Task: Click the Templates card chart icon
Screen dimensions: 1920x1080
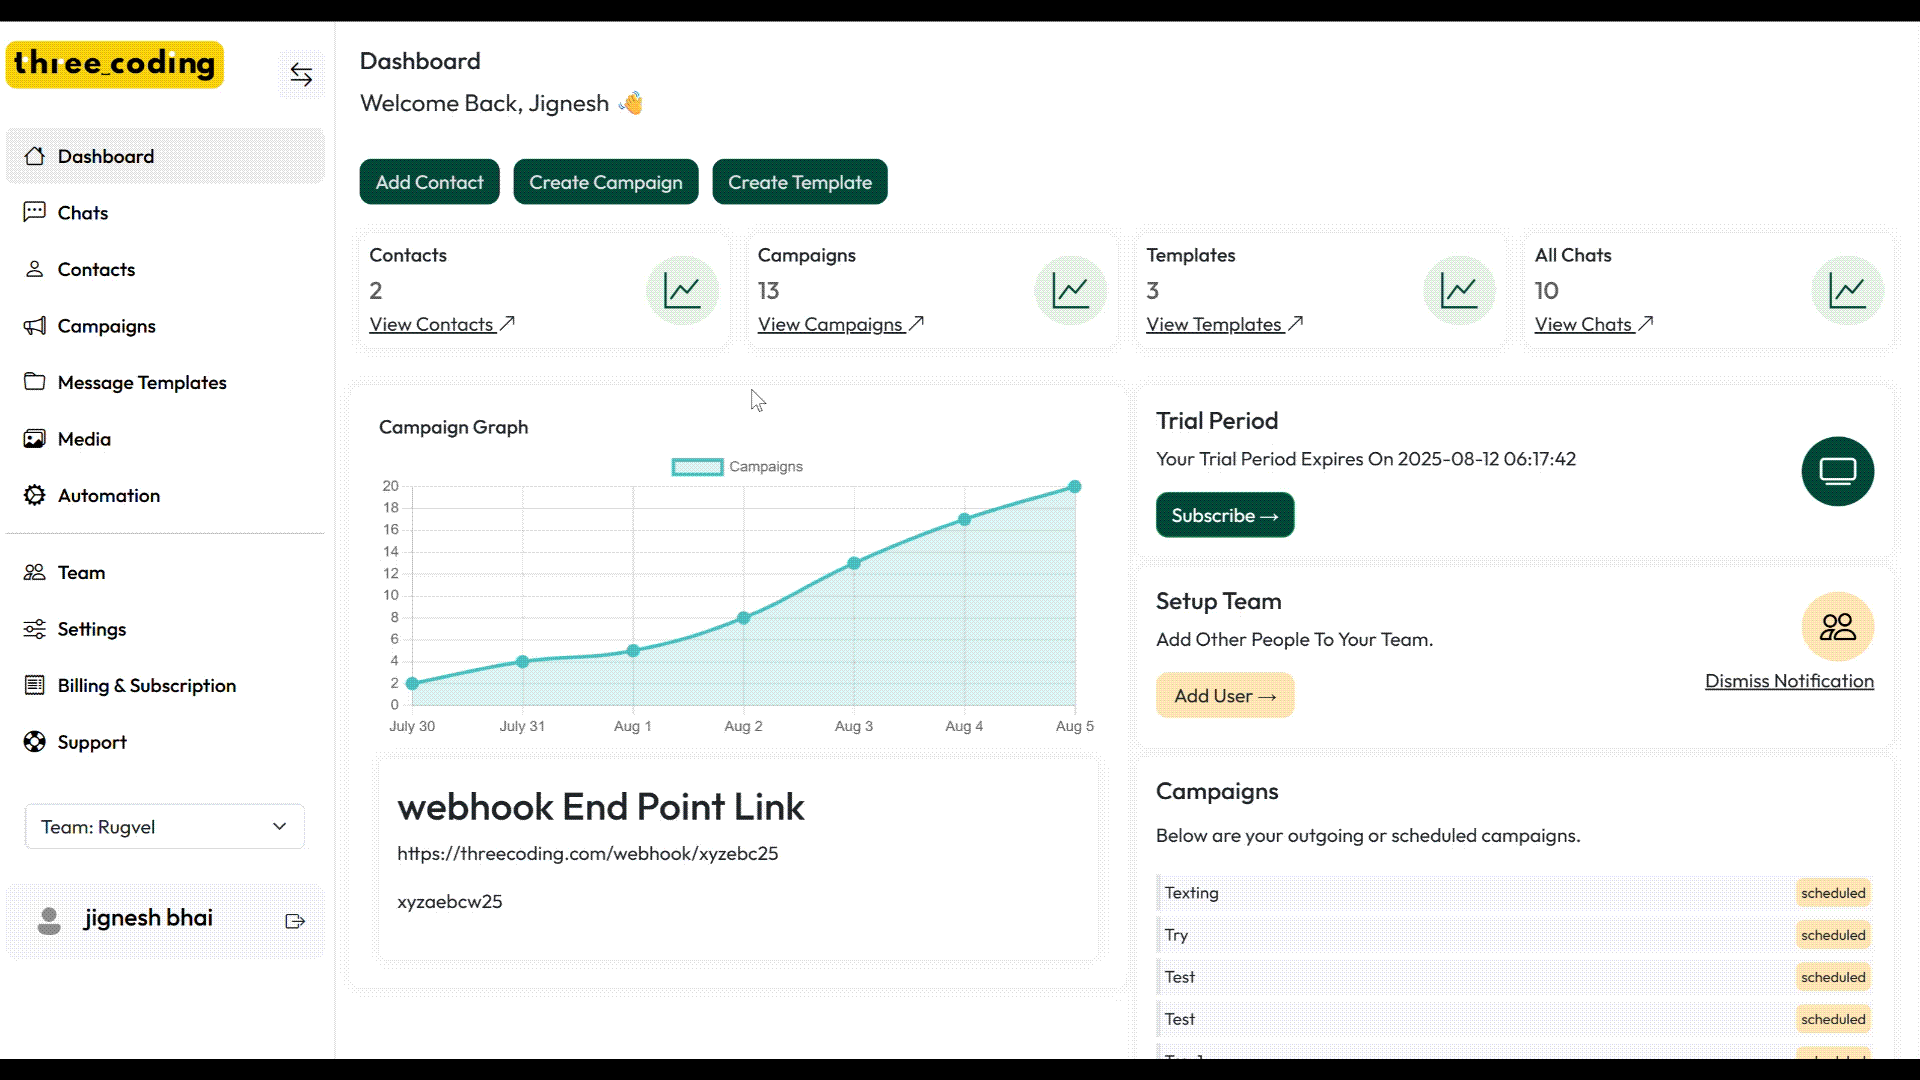Action: click(x=1459, y=291)
